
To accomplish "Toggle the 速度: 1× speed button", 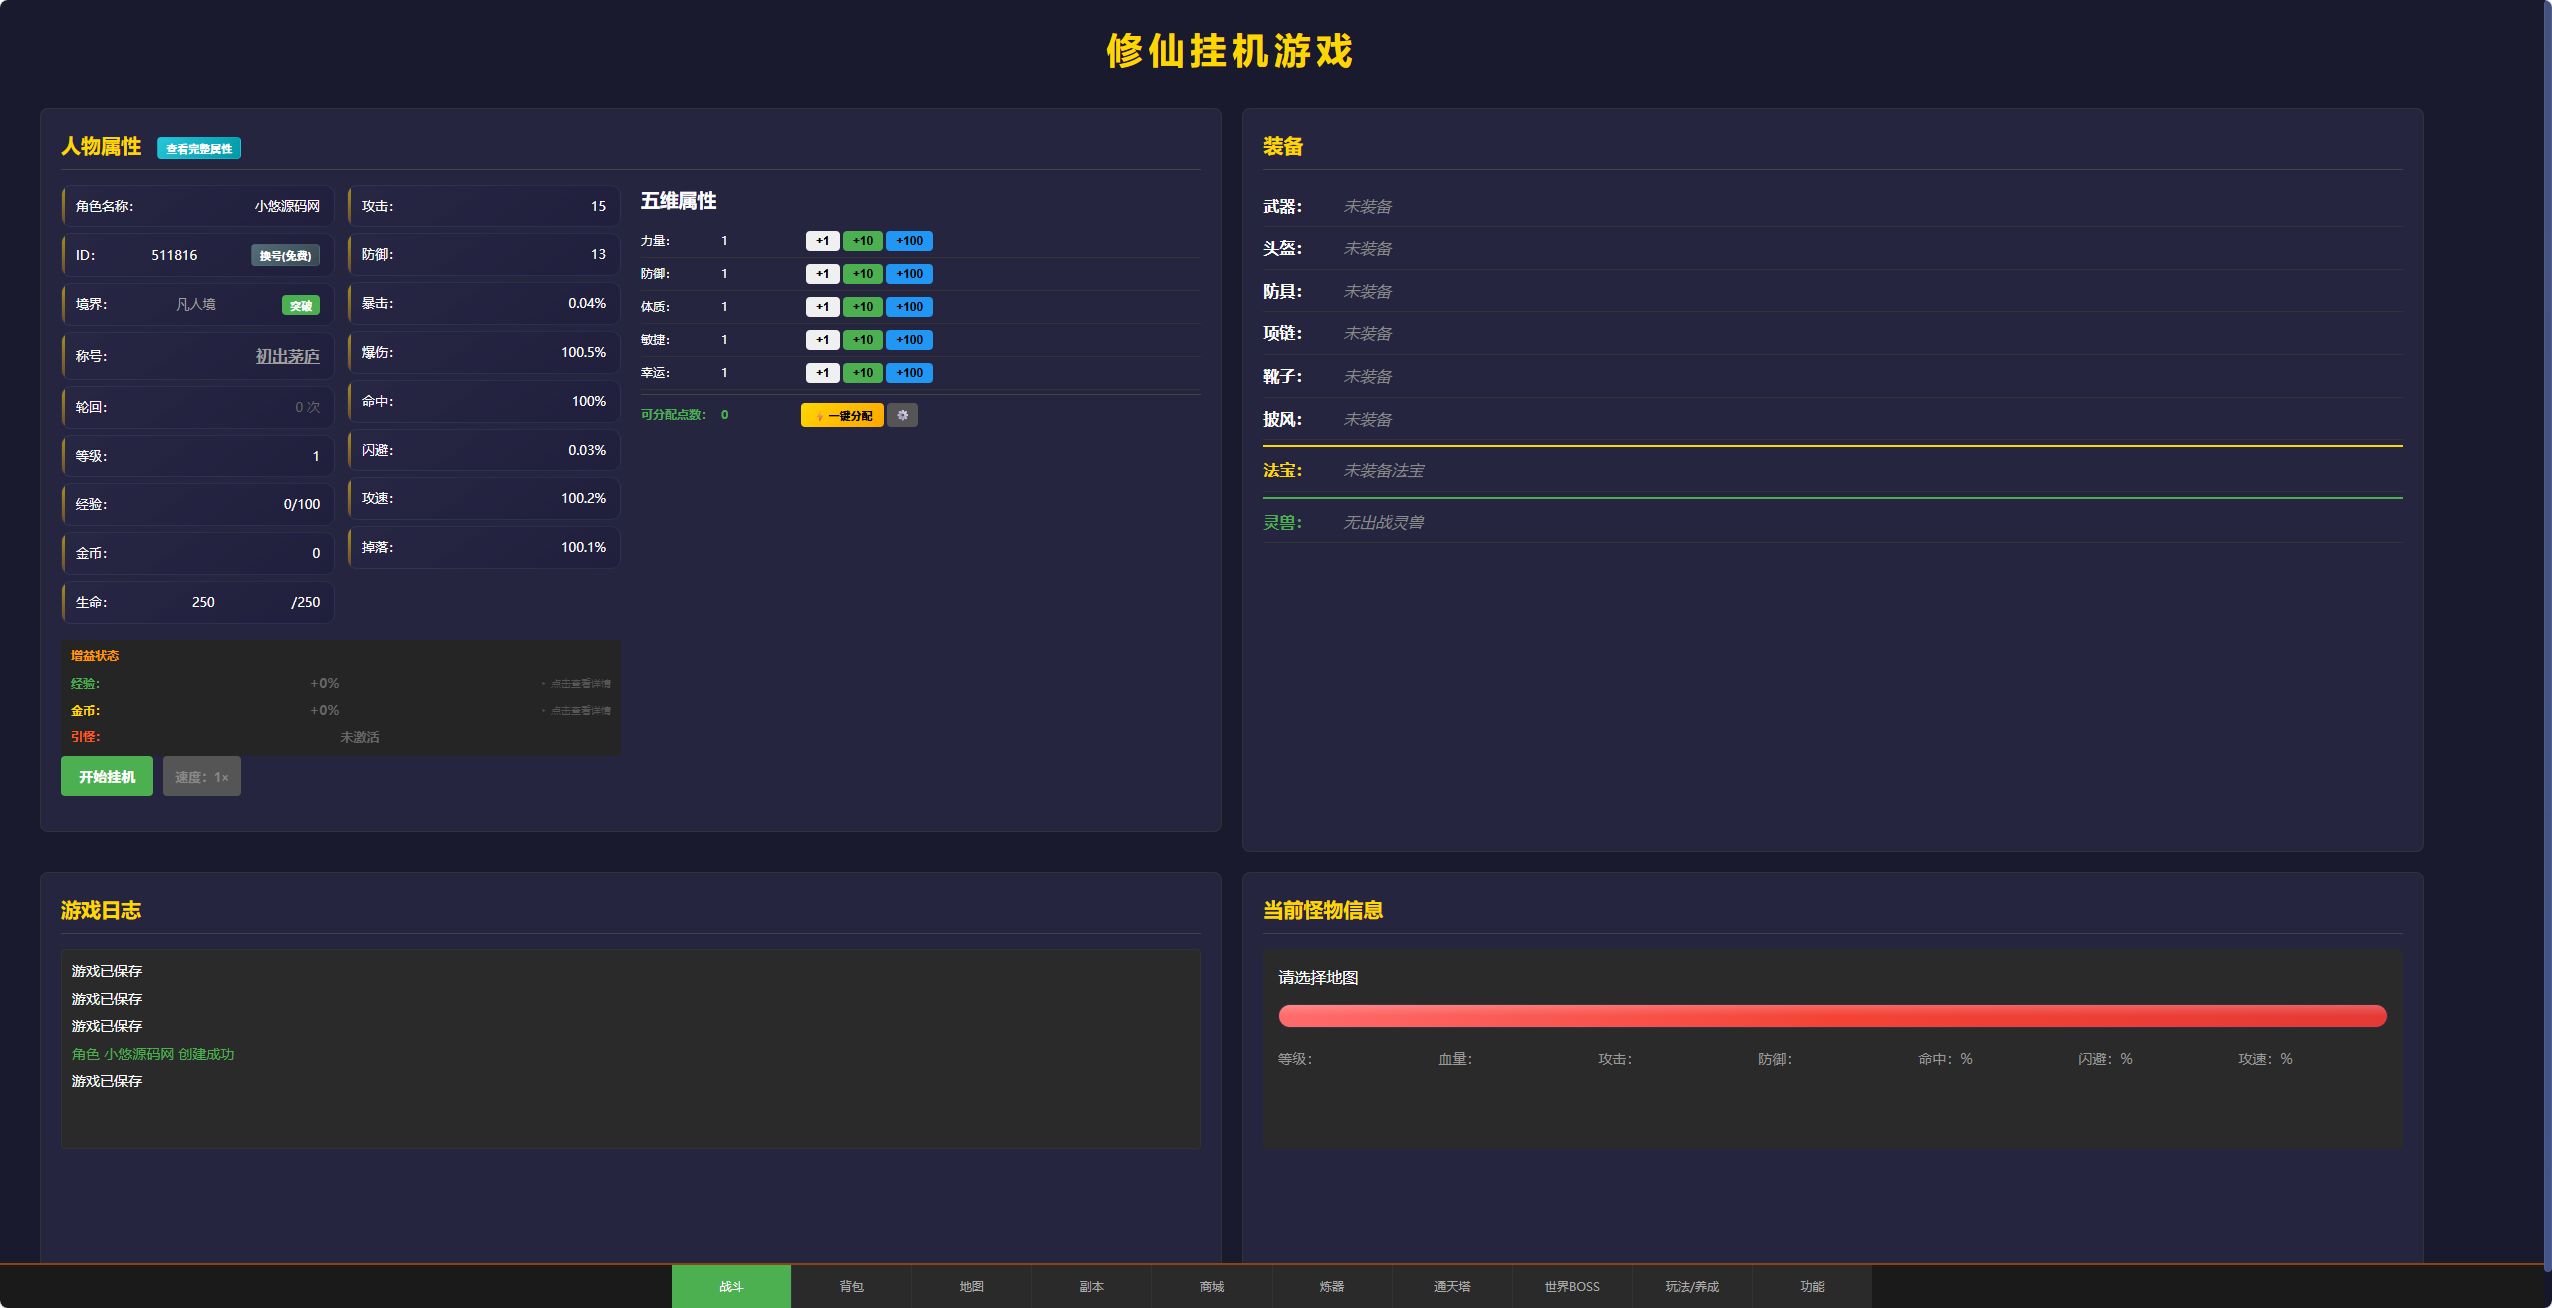I will 202,776.
